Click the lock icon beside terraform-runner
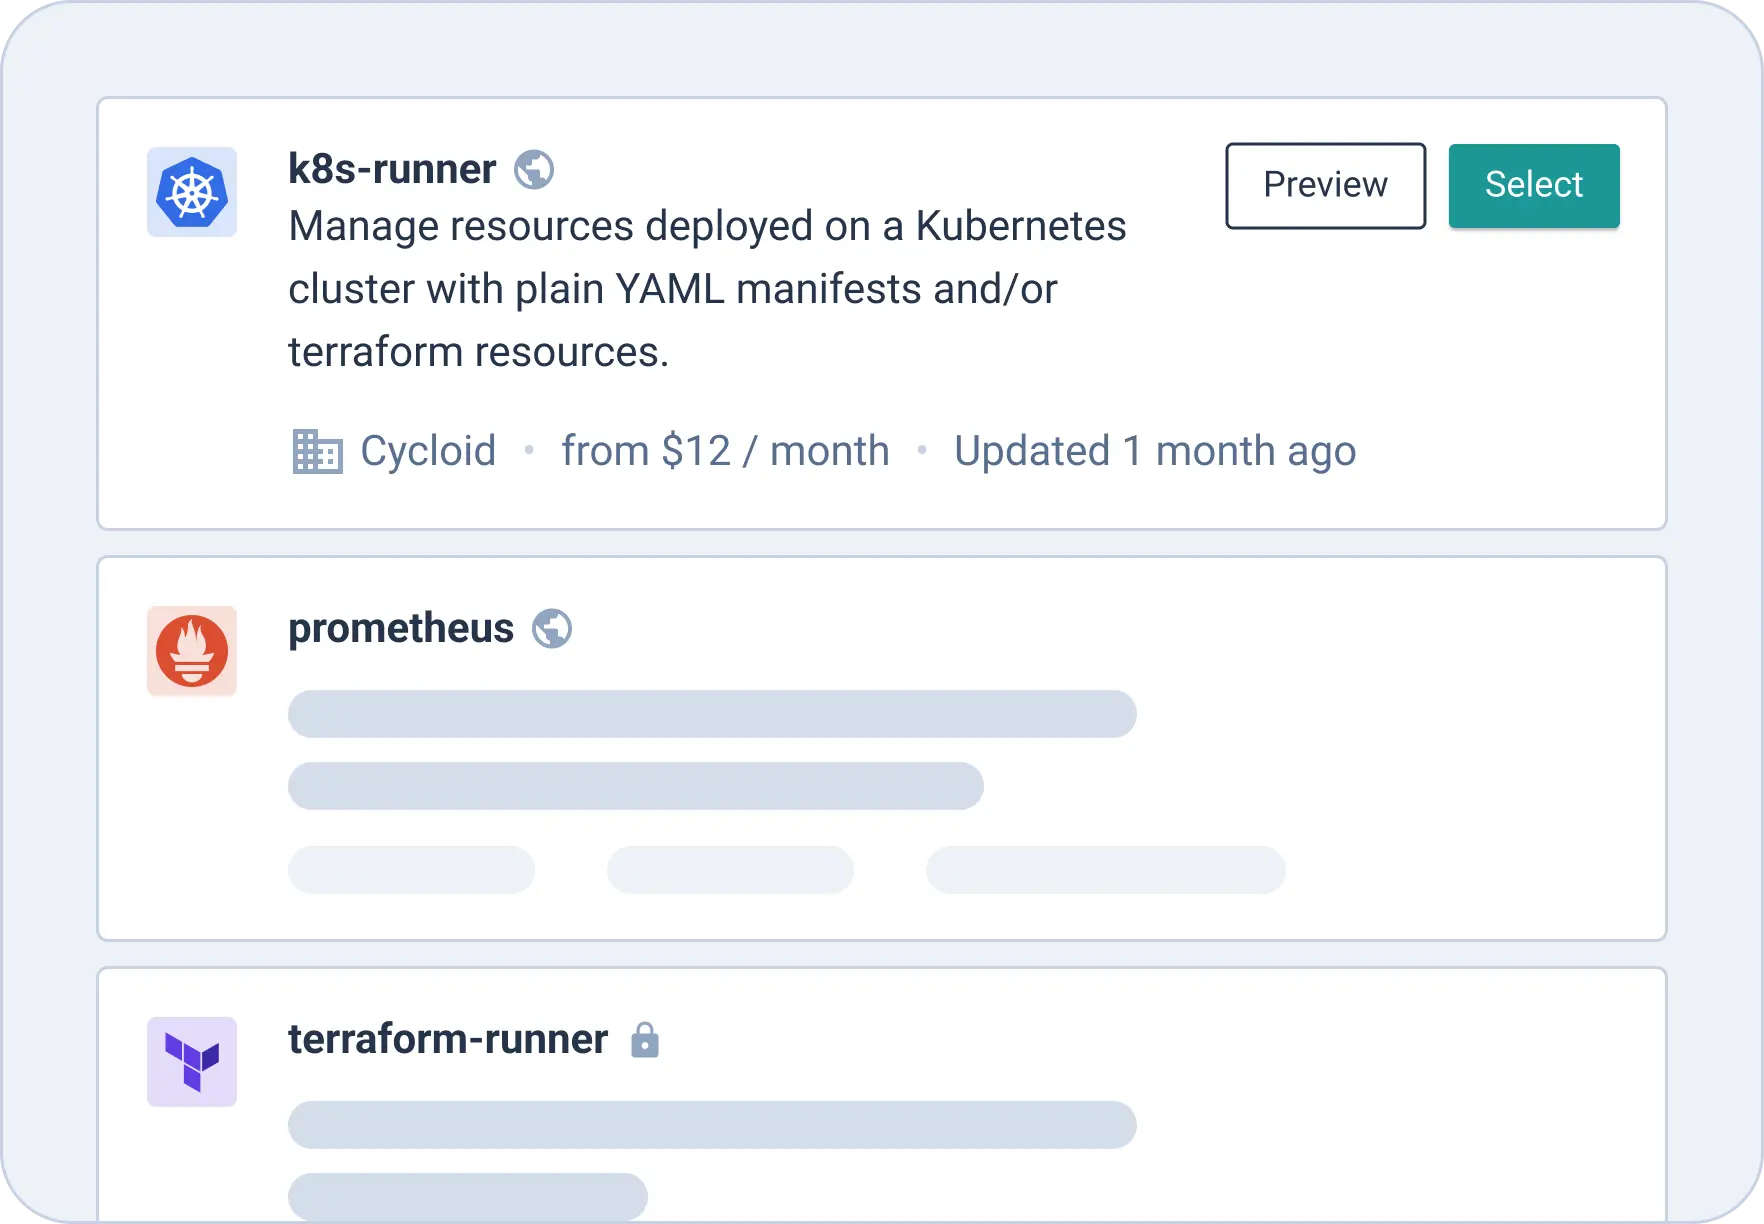 [645, 1040]
